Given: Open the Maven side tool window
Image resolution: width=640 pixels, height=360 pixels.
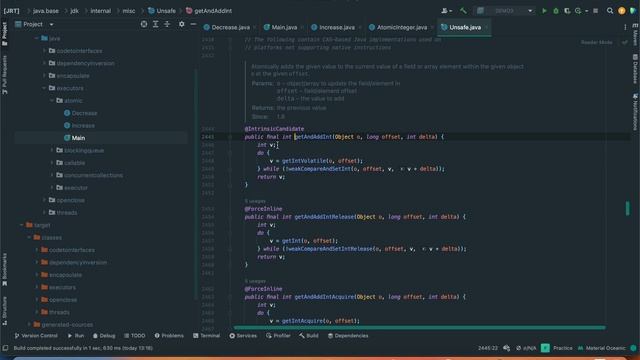Looking at the screenshot, I should (x=635, y=34).
